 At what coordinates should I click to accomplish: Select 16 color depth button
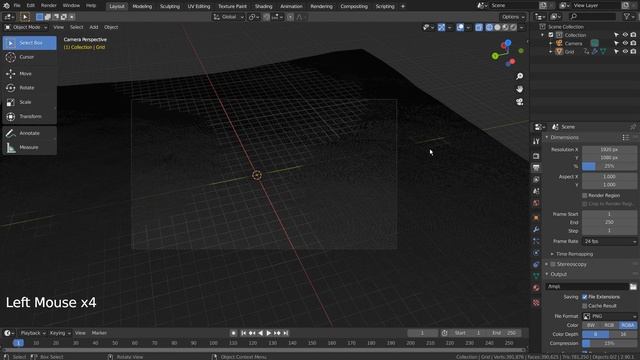click(x=623, y=334)
